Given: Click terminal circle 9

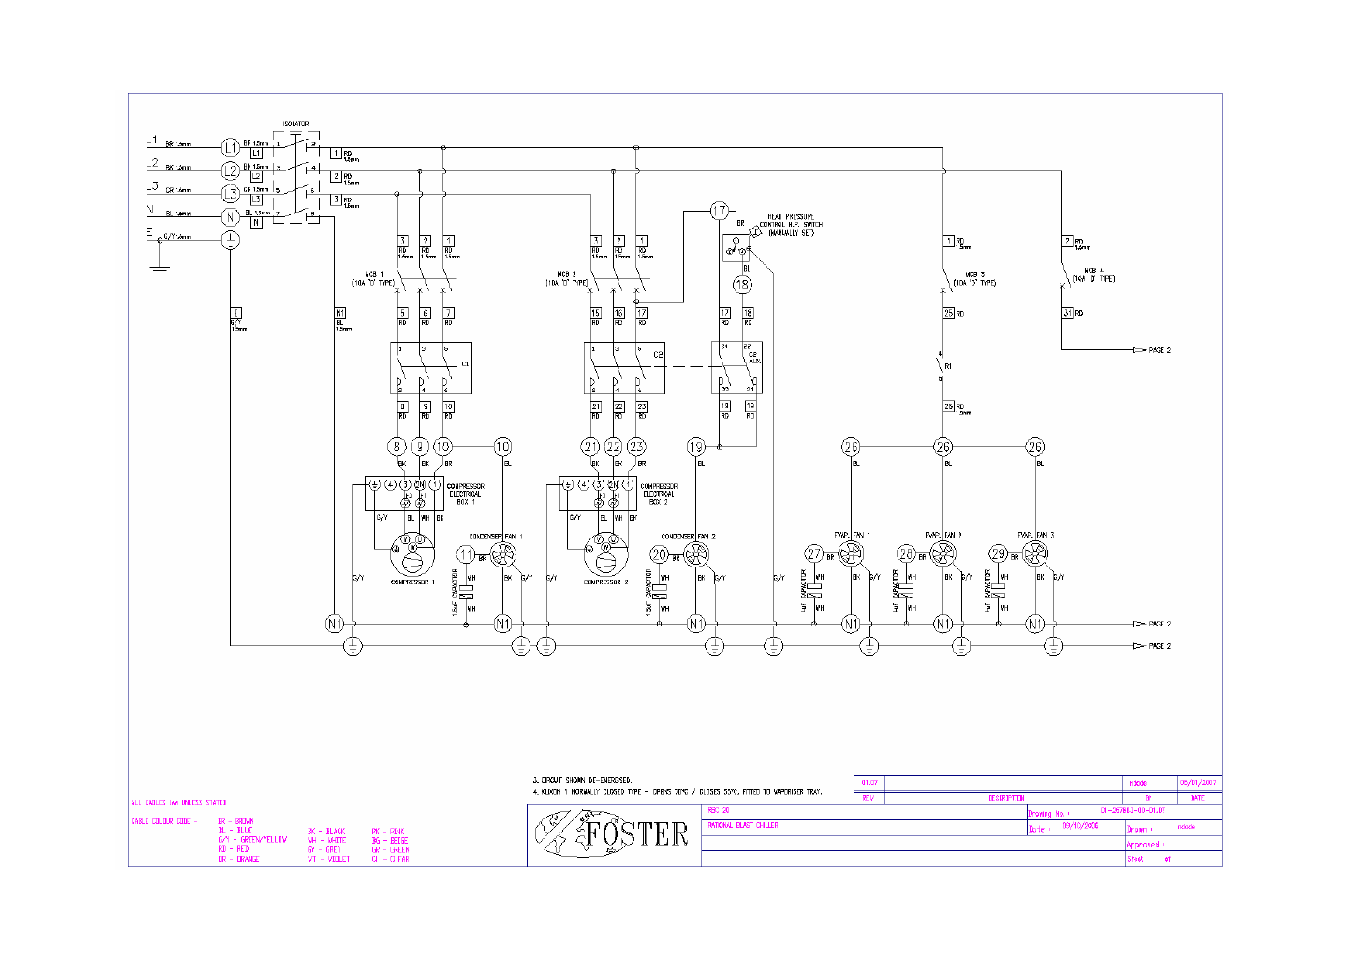Looking at the screenshot, I should click(x=420, y=447).
